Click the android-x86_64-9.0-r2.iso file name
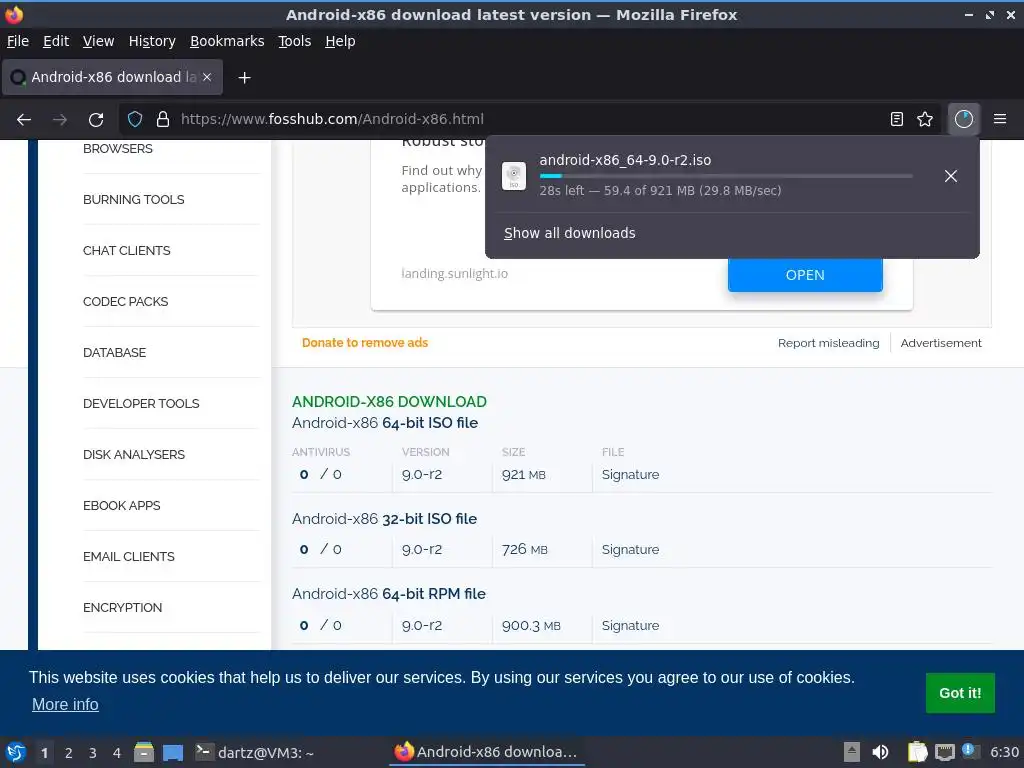The width and height of the screenshot is (1024, 768). pyautogui.click(x=625, y=160)
